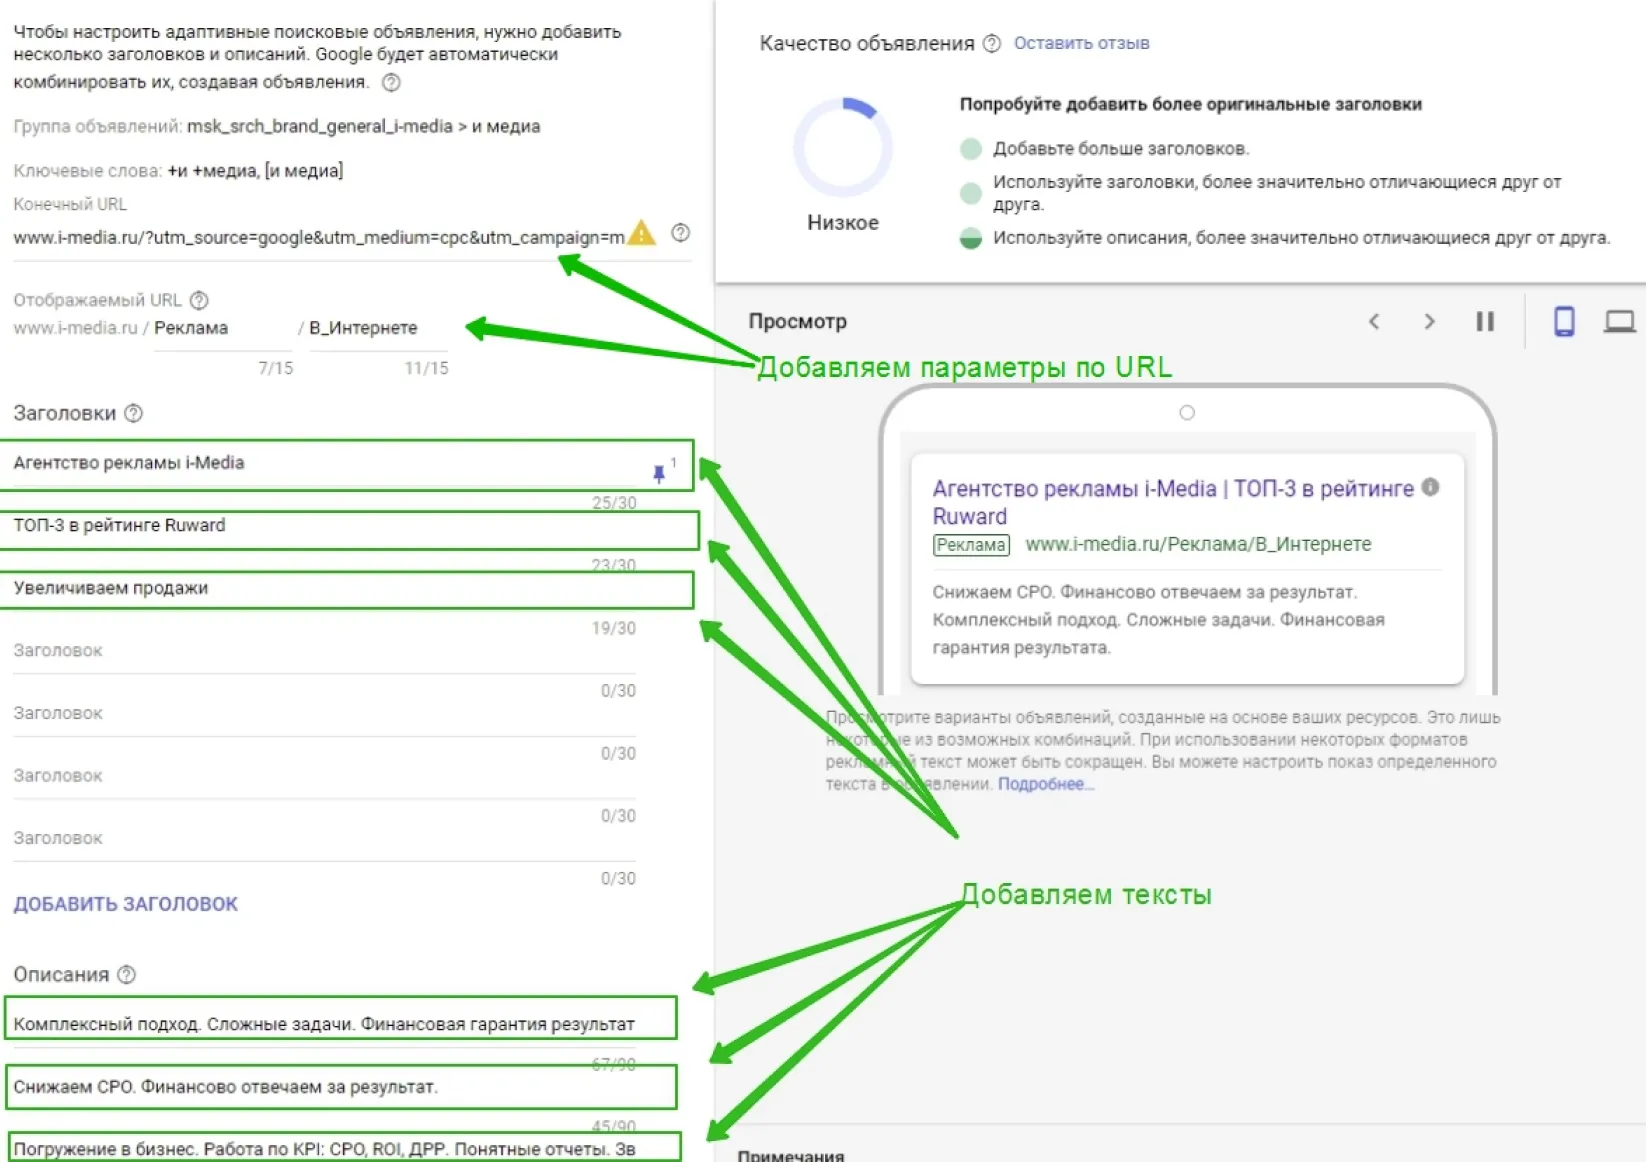The height and width of the screenshot is (1162, 1646).
Task: Click half-filled dot beside Используйте описания
Action: coord(970,238)
